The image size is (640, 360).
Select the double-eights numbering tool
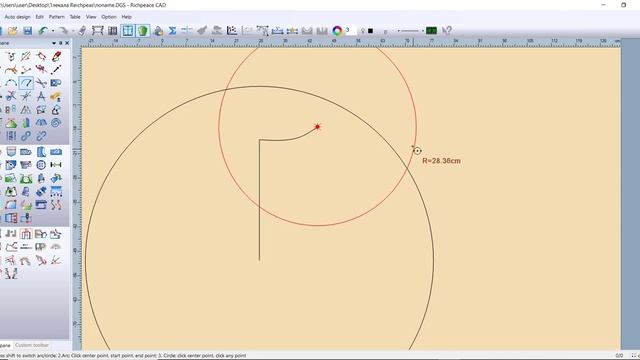pyautogui.click(x=11, y=109)
